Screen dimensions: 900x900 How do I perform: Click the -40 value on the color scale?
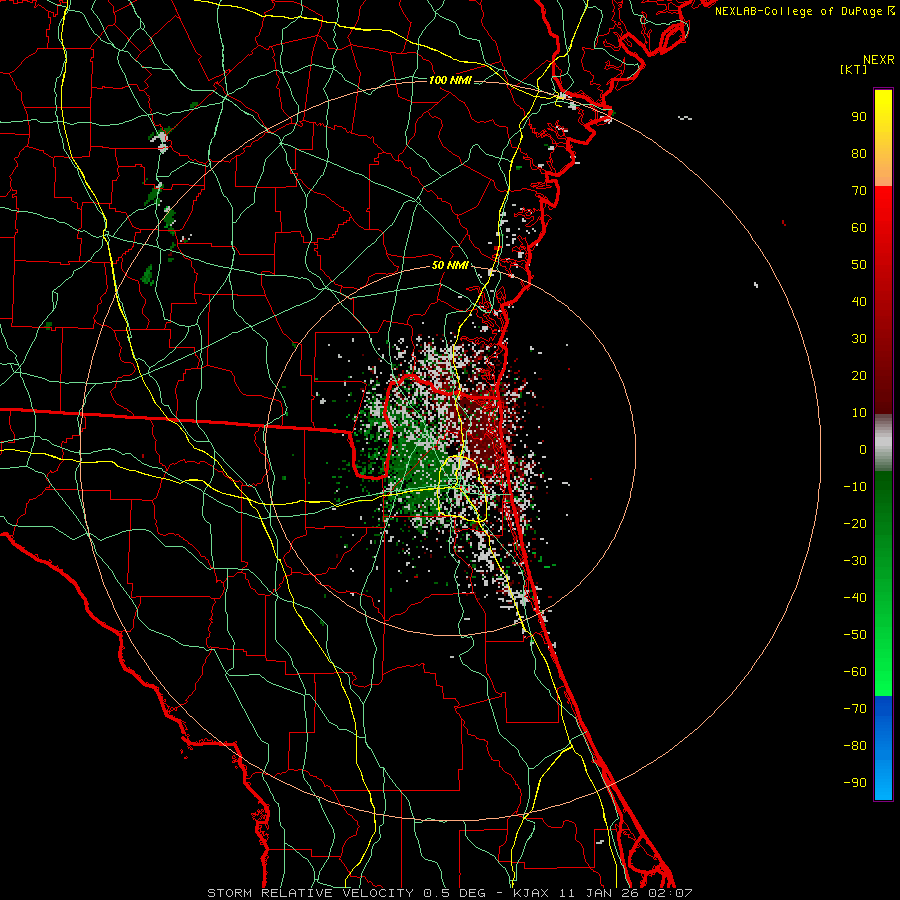coord(855,598)
